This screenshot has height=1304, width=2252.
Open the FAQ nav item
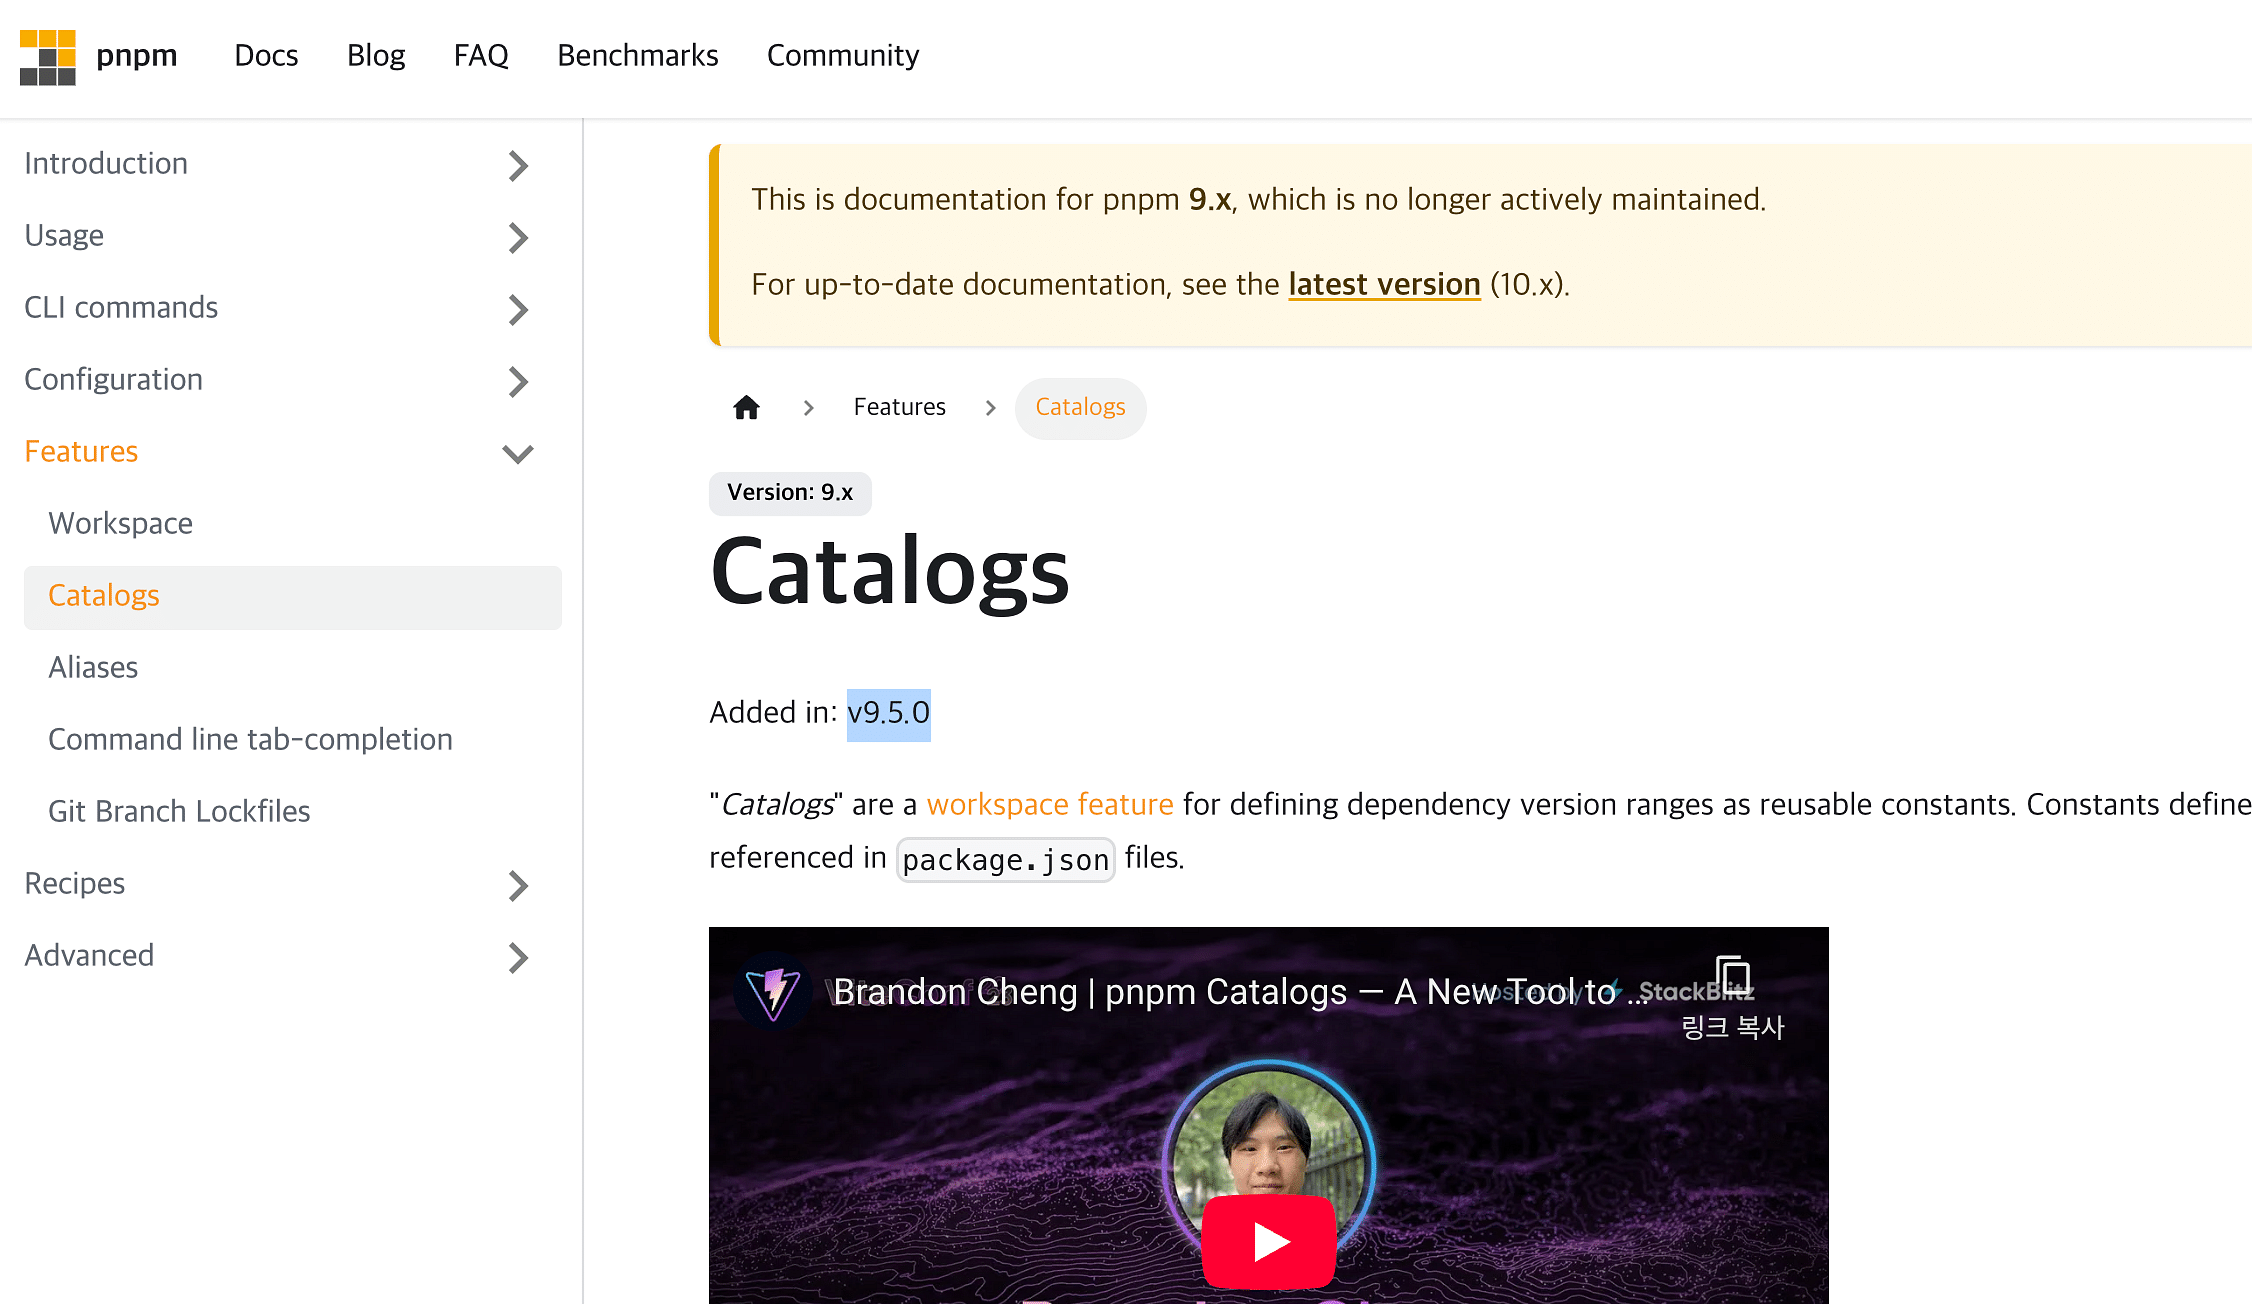pyautogui.click(x=481, y=55)
